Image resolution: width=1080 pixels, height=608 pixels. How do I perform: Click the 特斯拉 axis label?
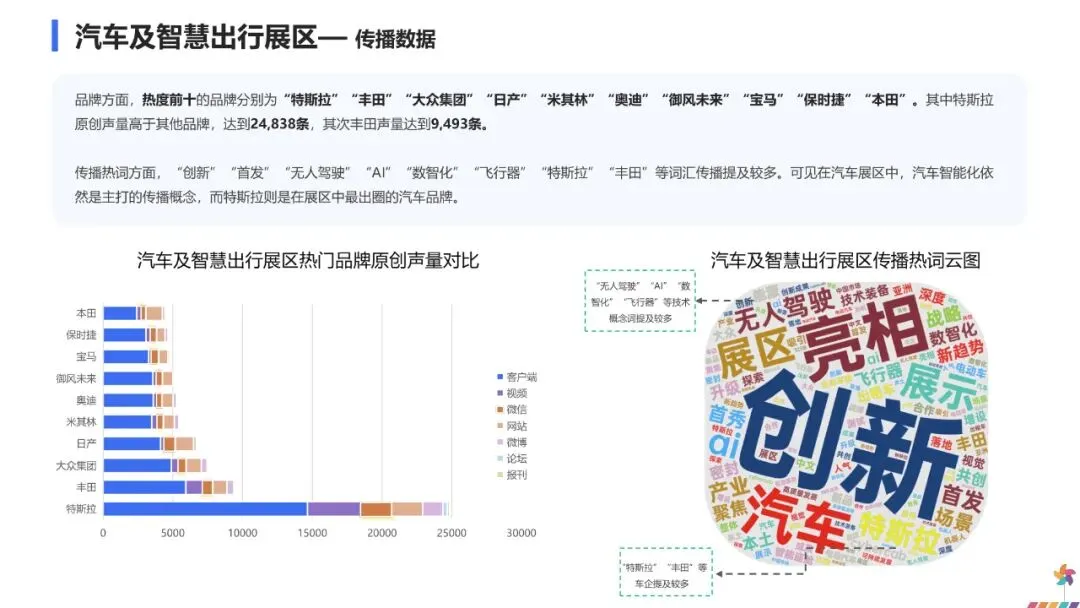click(81, 509)
